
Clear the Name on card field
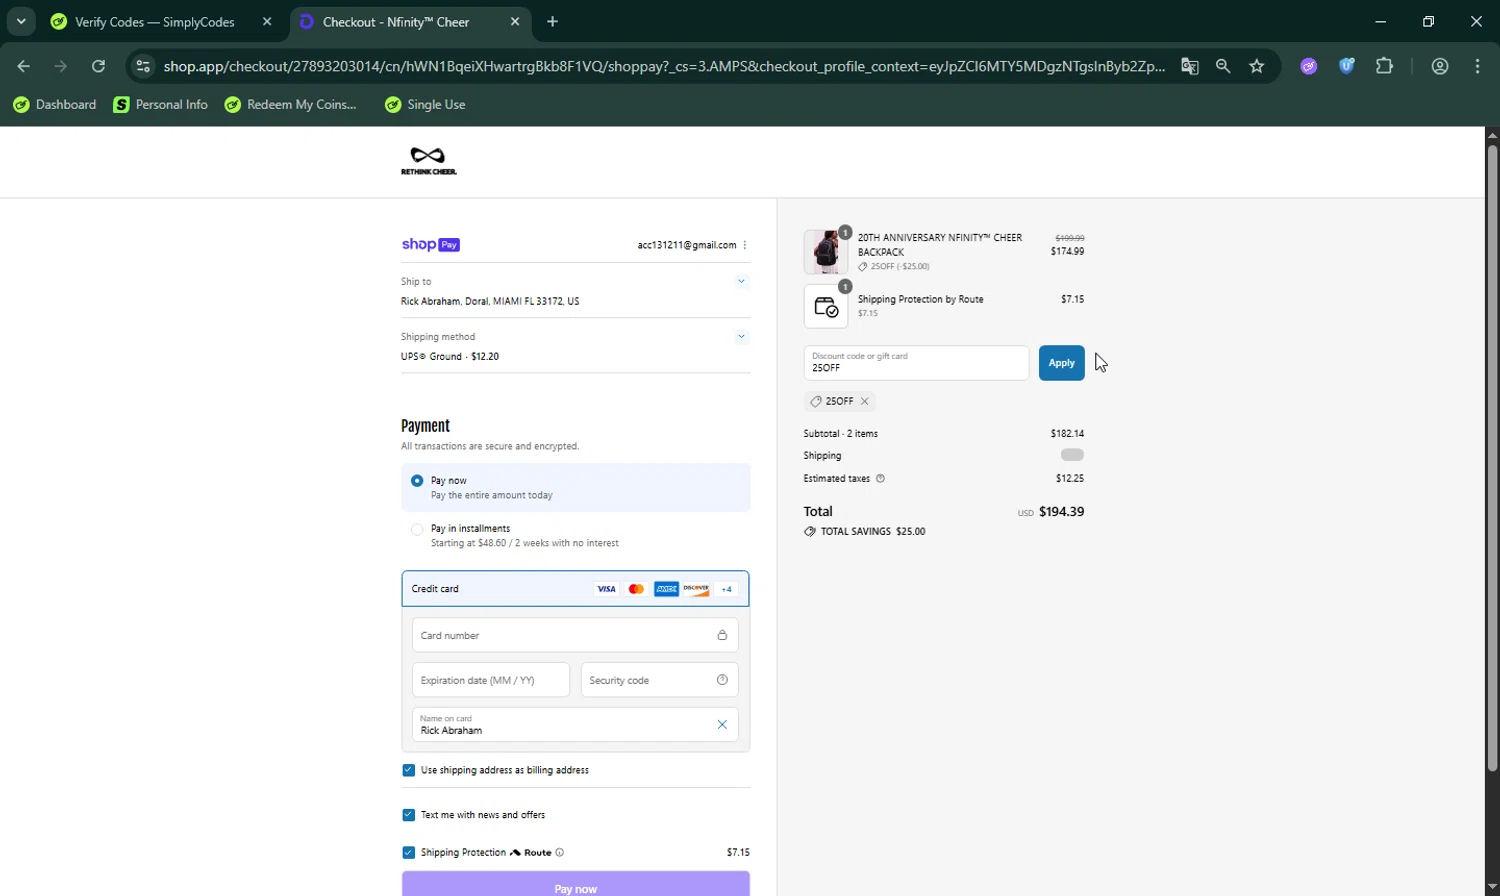[x=722, y=725]
